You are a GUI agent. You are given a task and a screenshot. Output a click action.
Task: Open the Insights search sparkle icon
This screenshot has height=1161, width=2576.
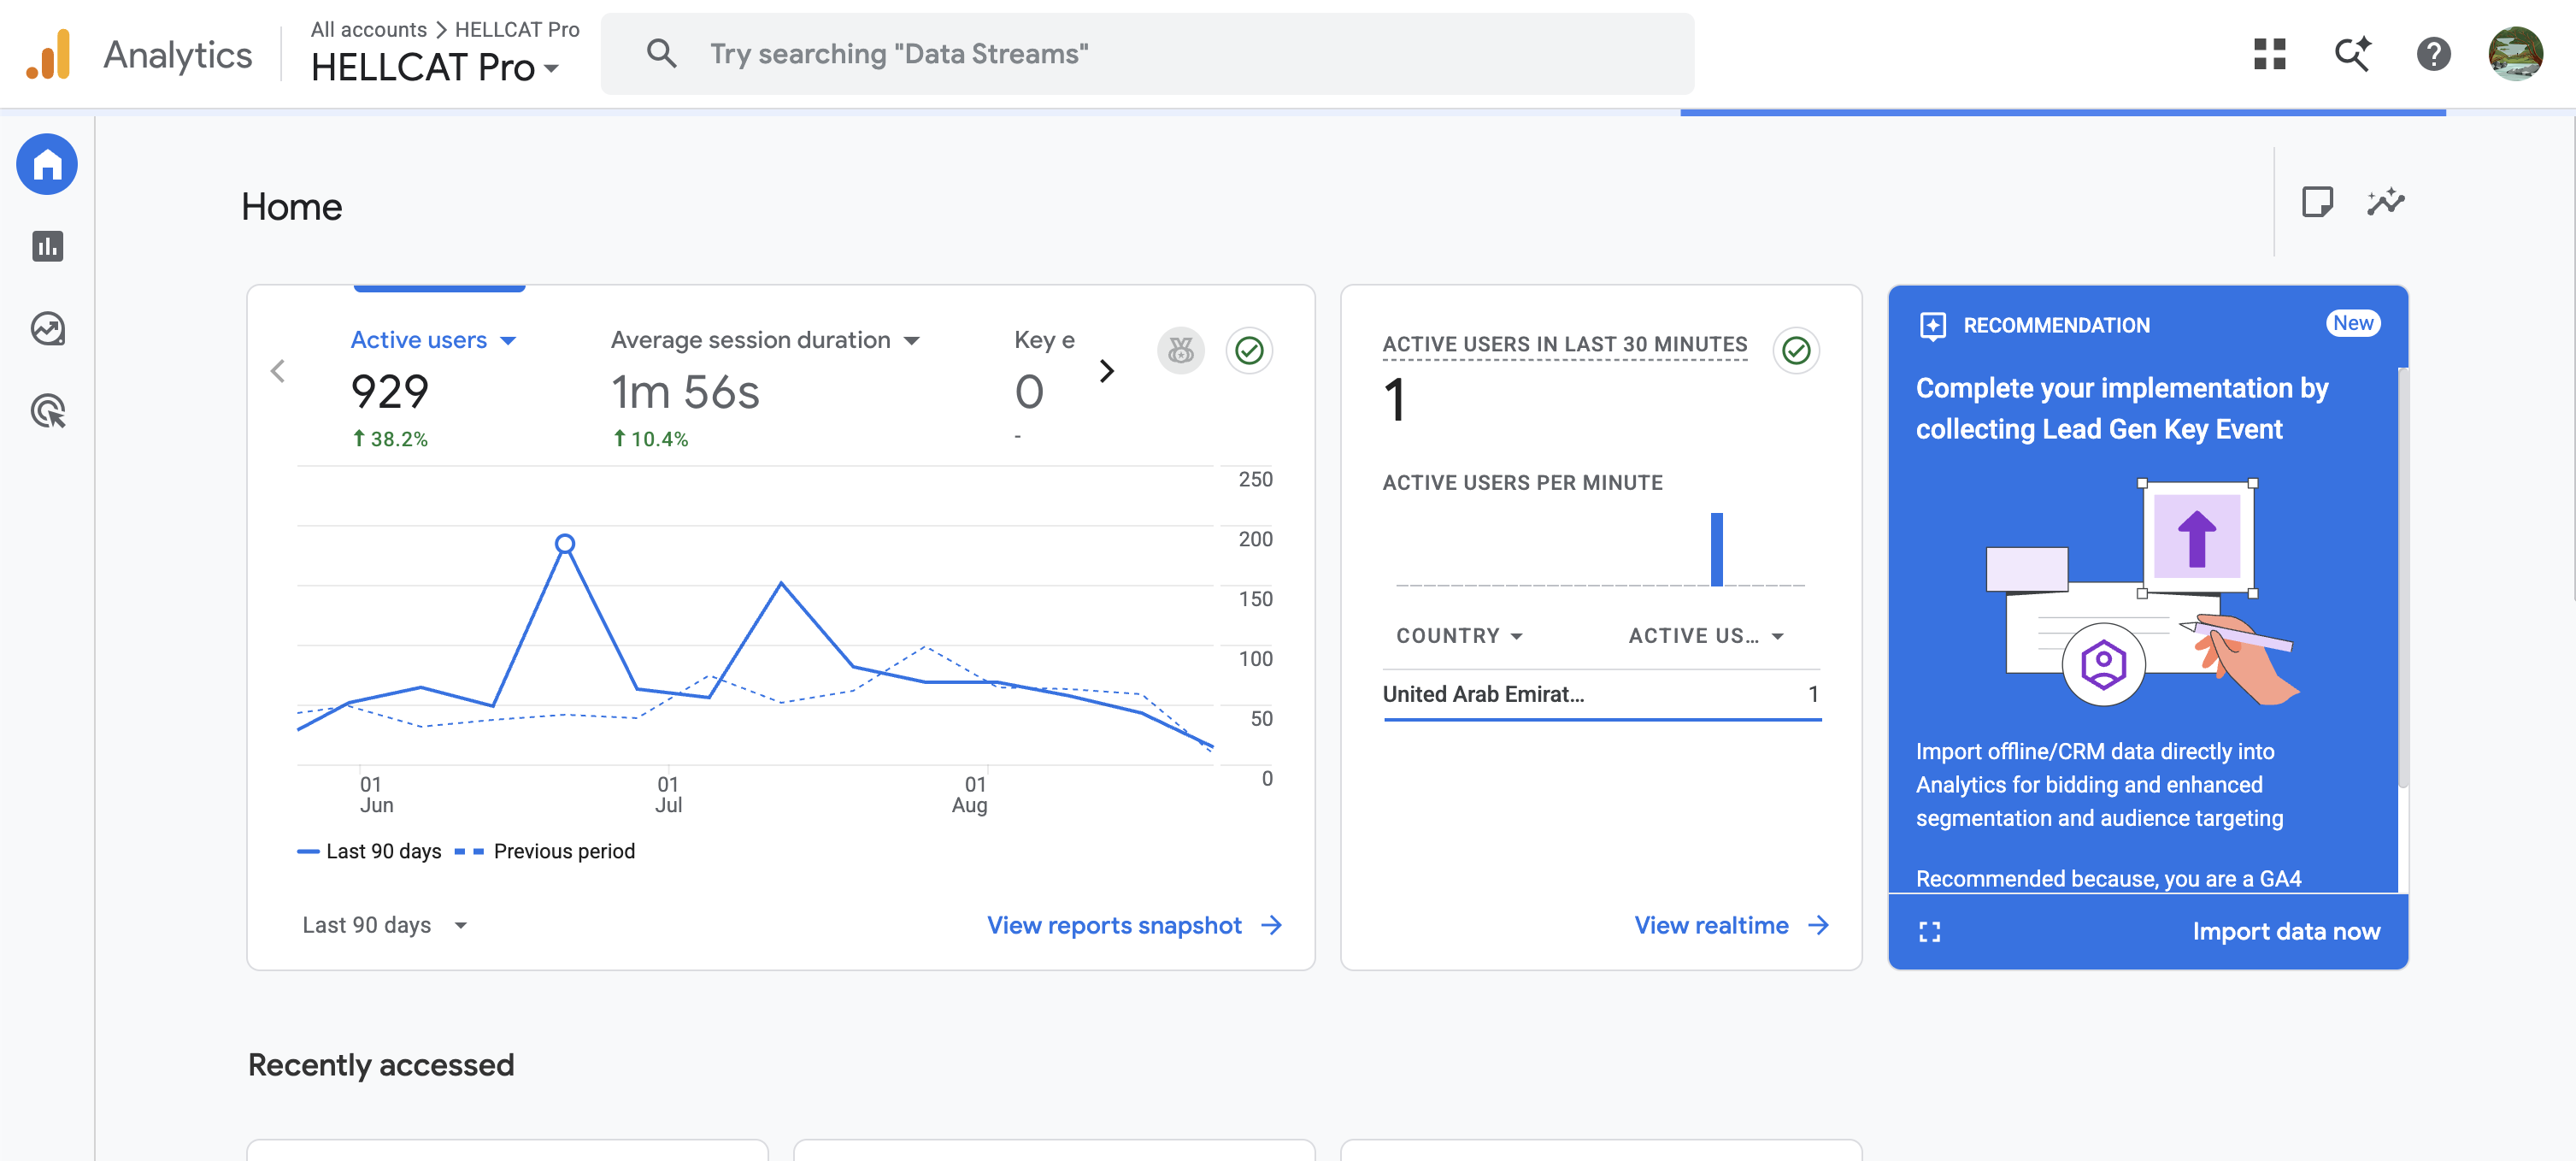tap(2352, 54)
